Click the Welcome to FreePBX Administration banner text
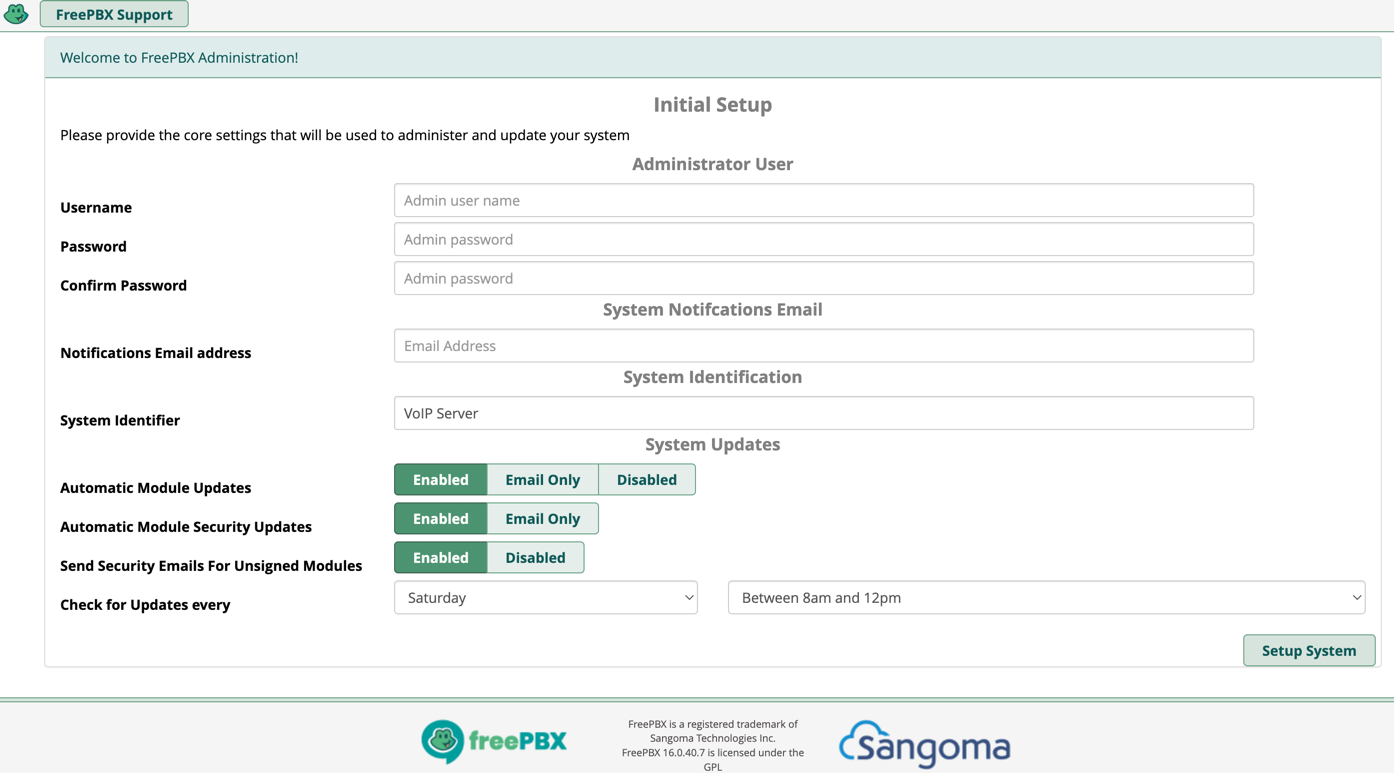This screenshot has width=1394, height=773. (179, 58)
